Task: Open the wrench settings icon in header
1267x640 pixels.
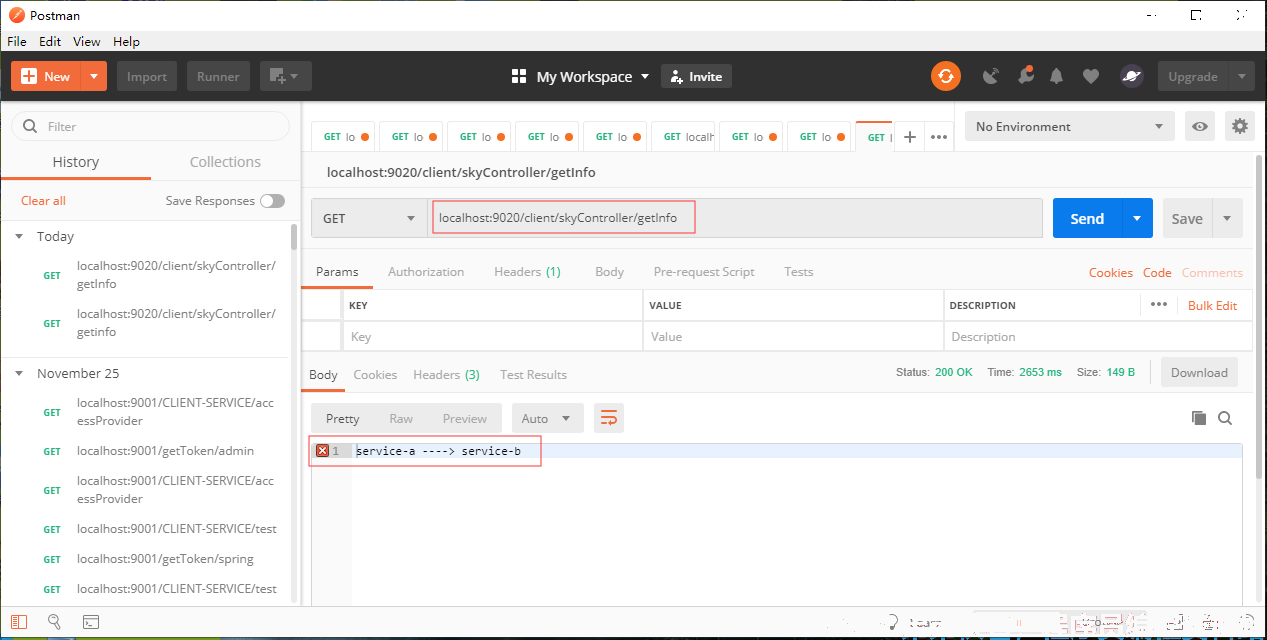Action: [x=1025, y=76]
